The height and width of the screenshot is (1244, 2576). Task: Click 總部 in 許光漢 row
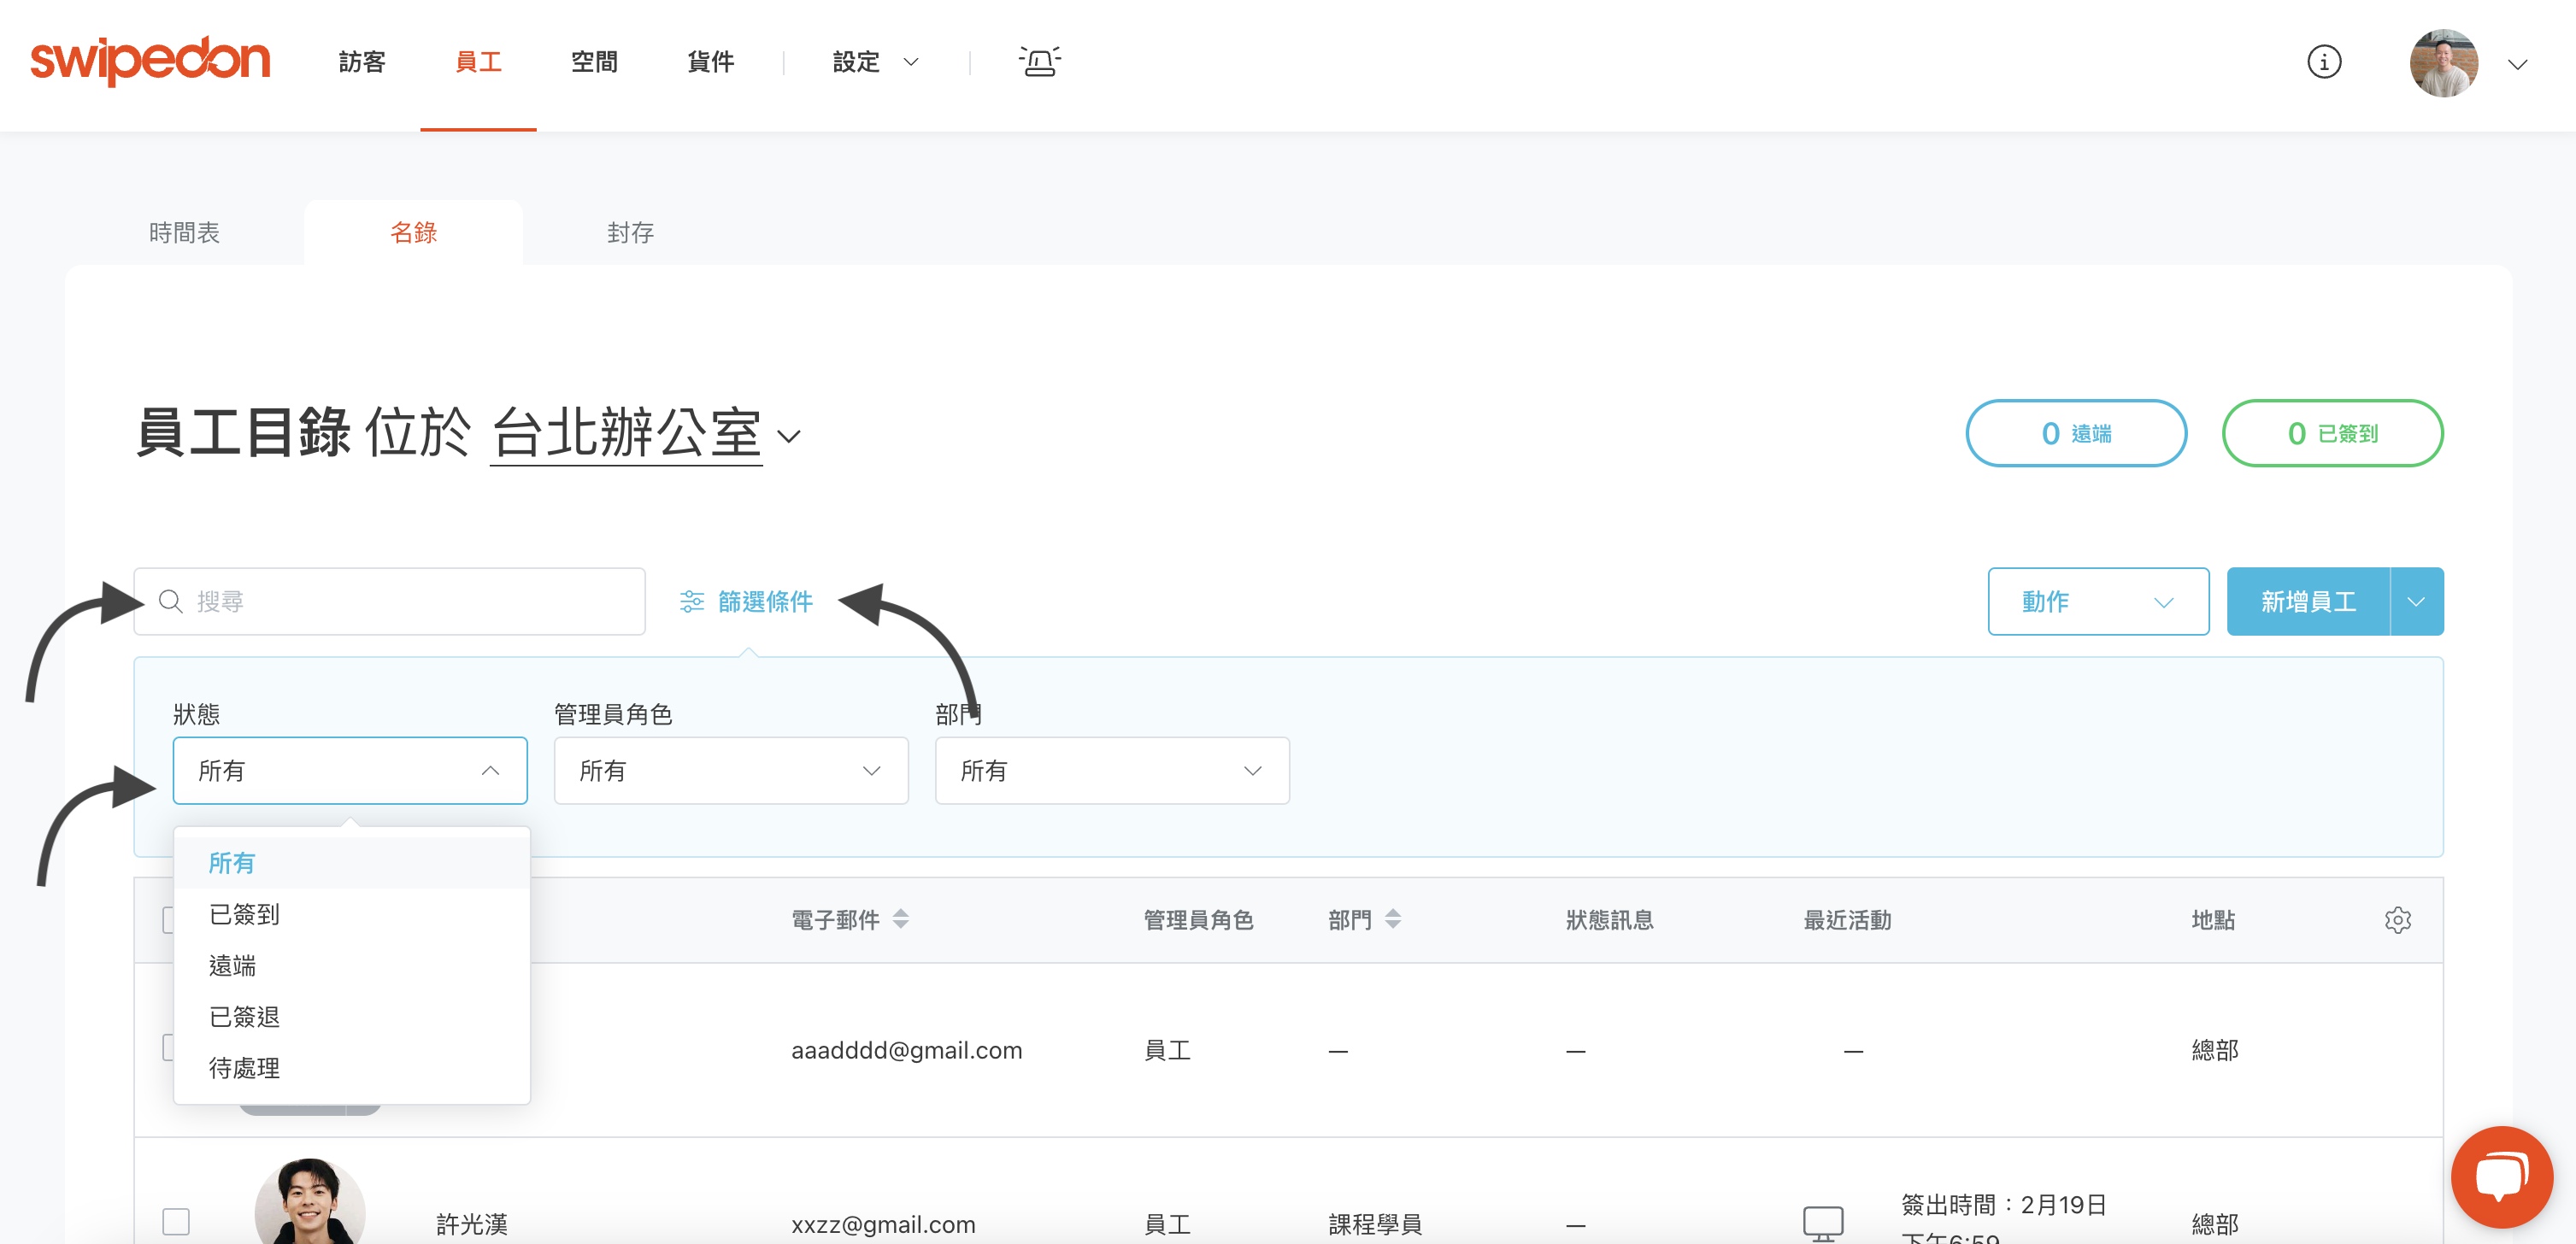pos(2215,1224)
